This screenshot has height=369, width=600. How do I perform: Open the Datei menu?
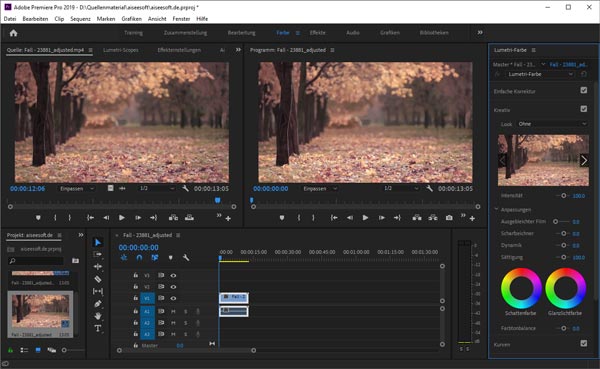coord(10,19)
